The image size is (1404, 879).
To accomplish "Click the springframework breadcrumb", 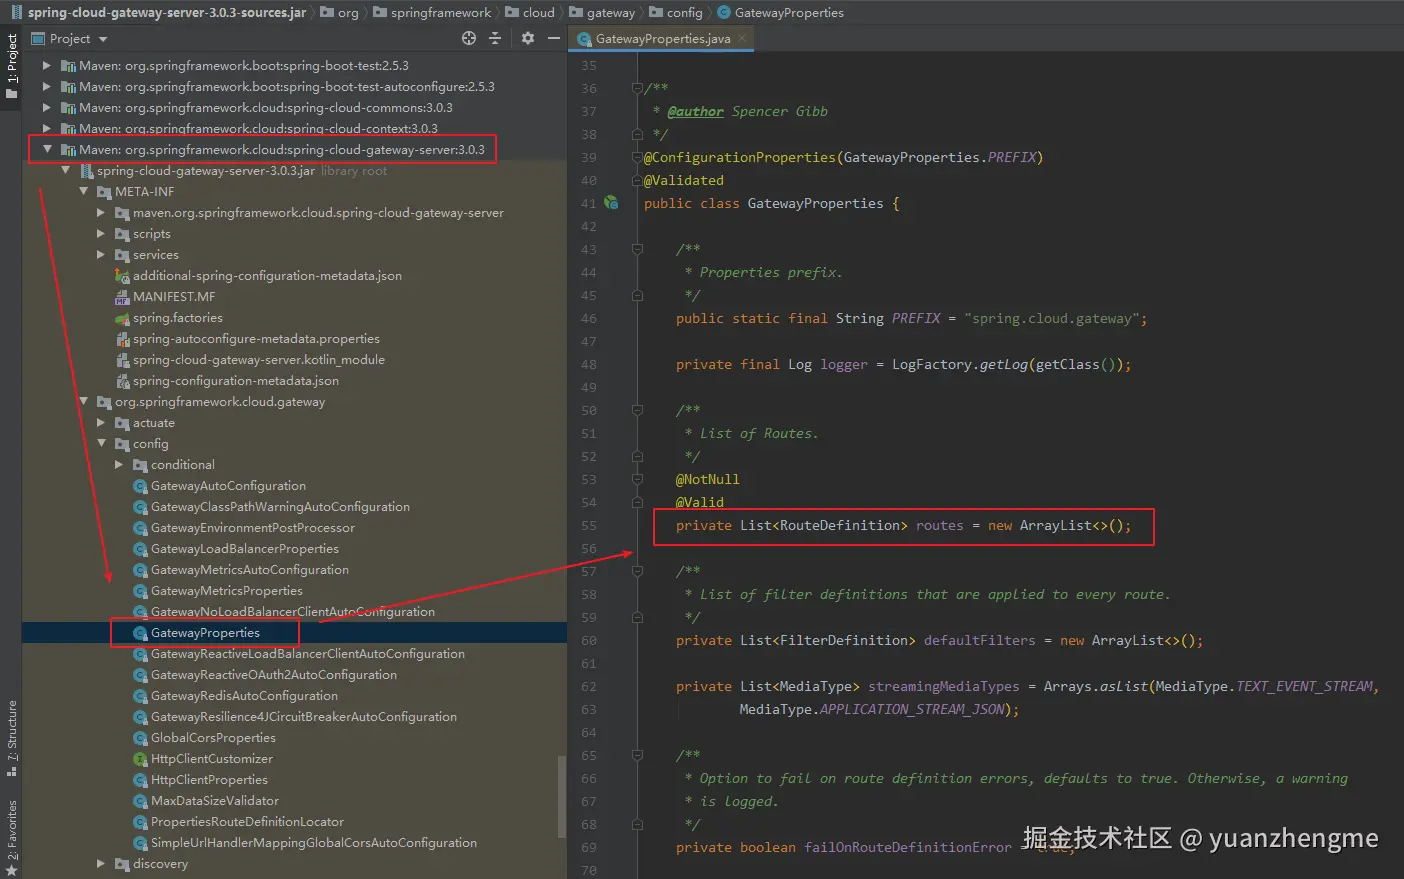I will (433, 12).
